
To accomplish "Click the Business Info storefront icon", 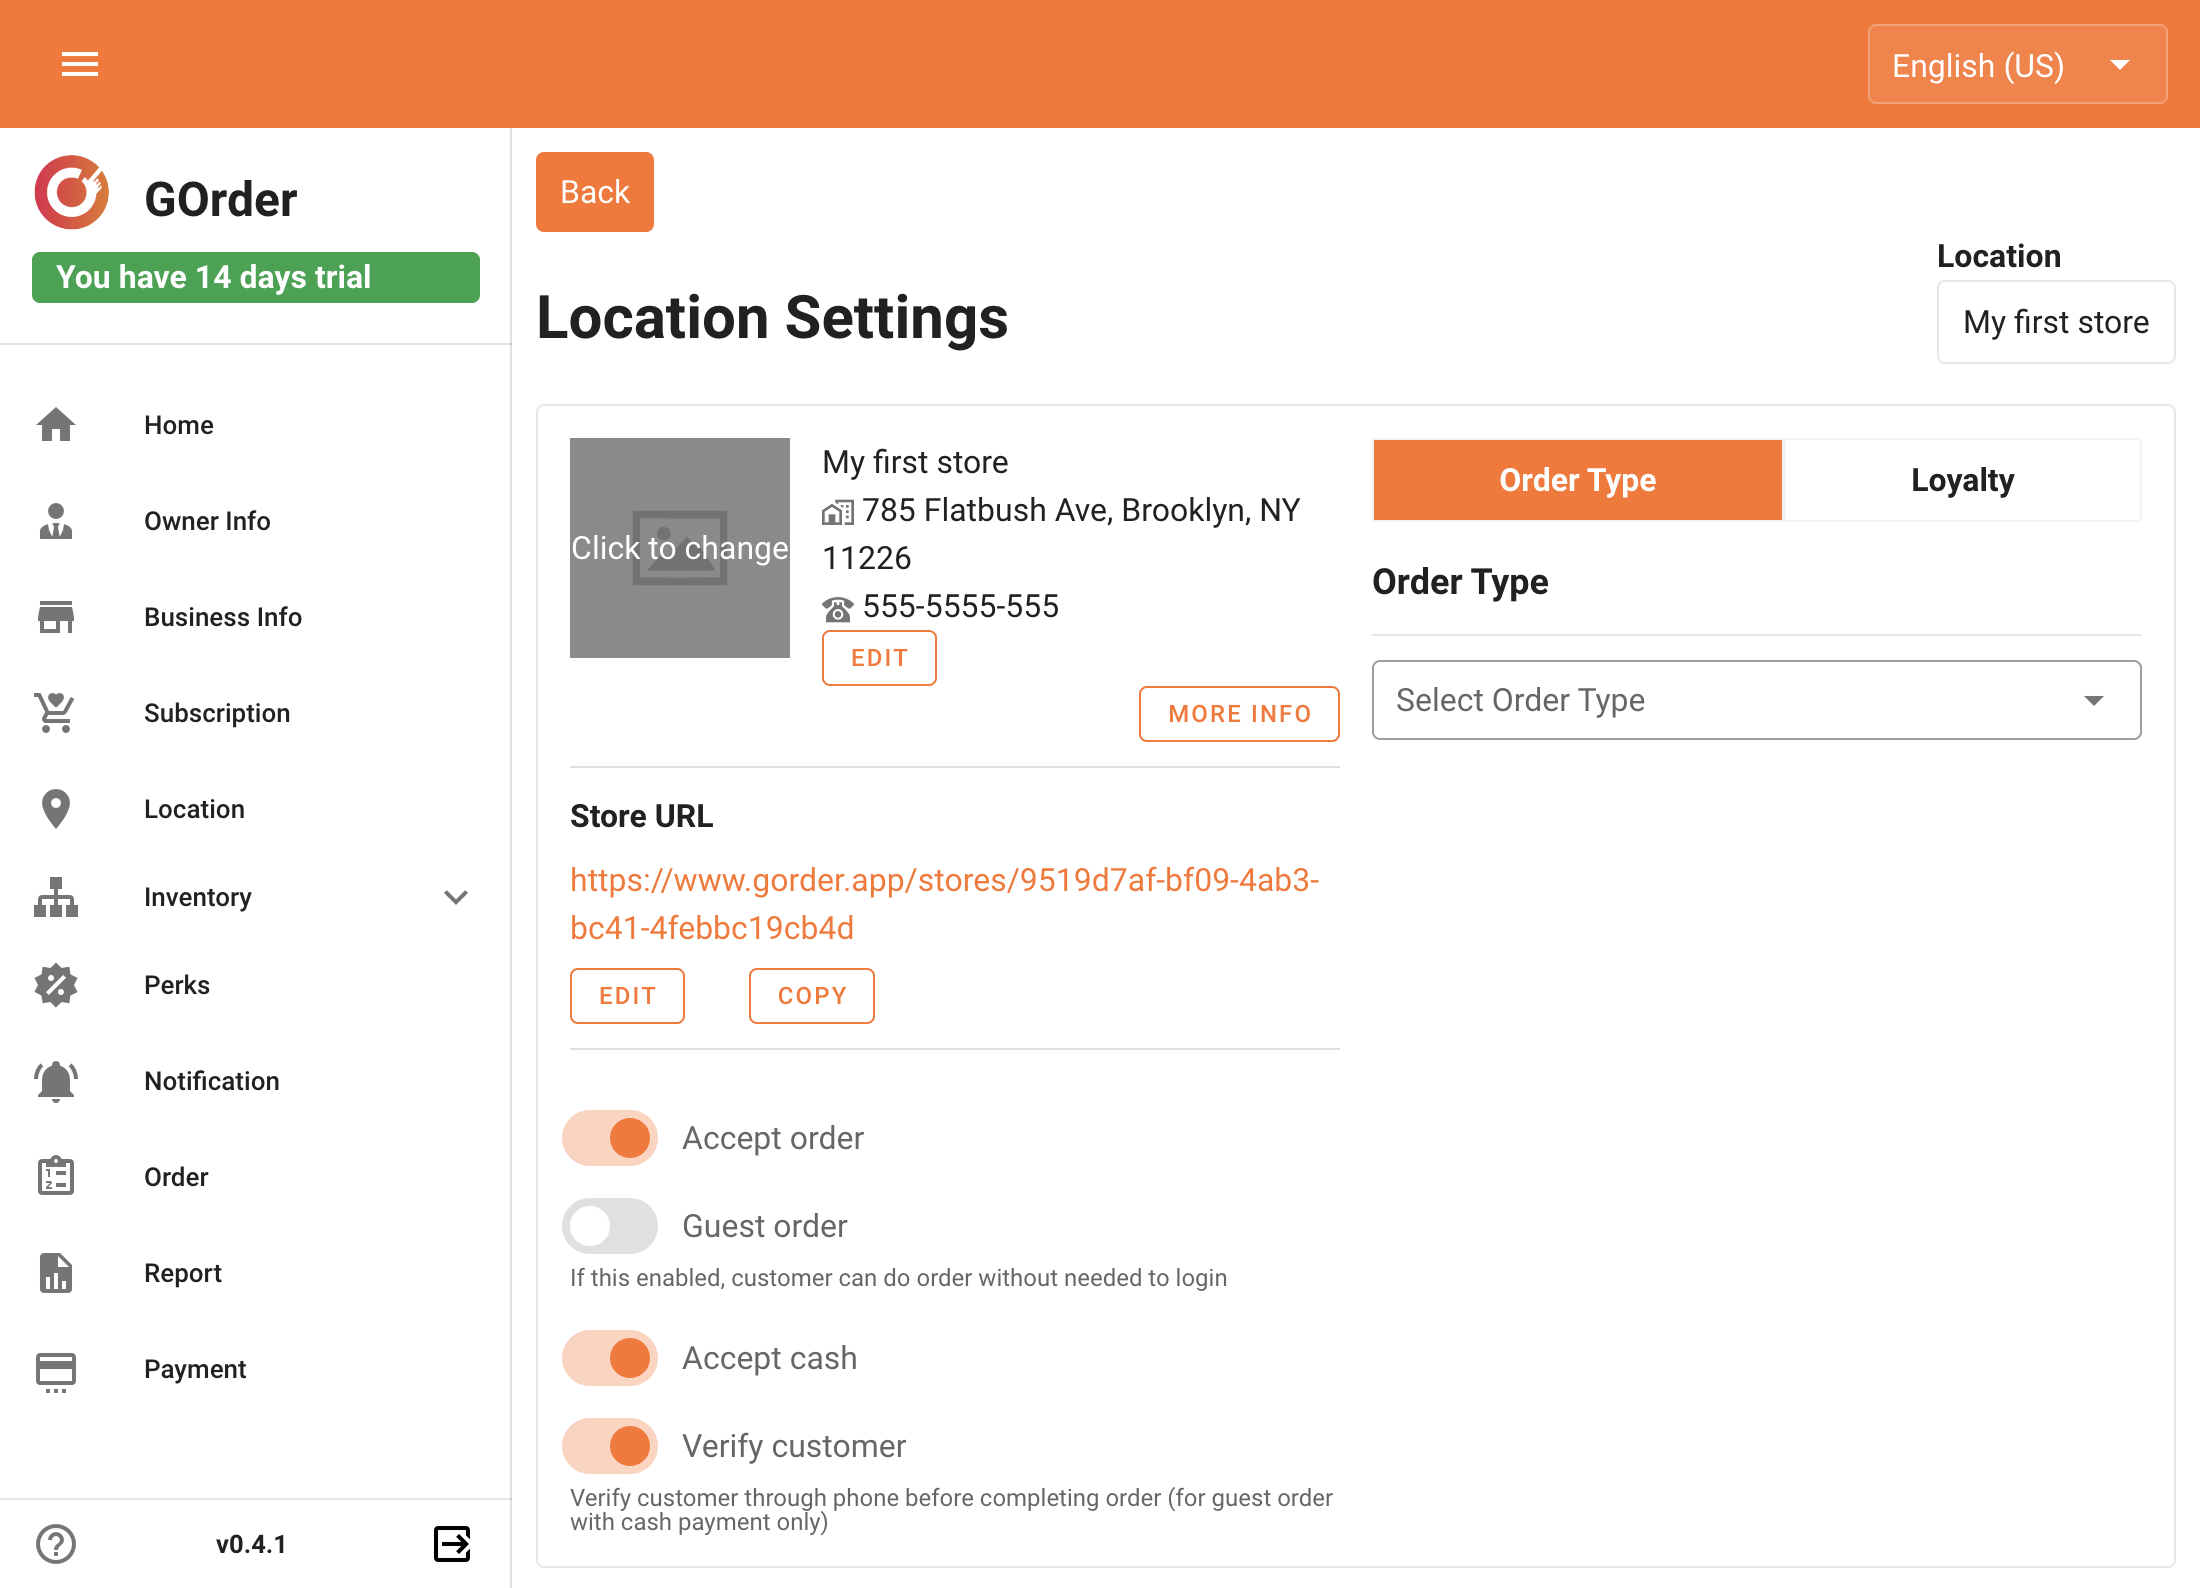I will [56, 617].
